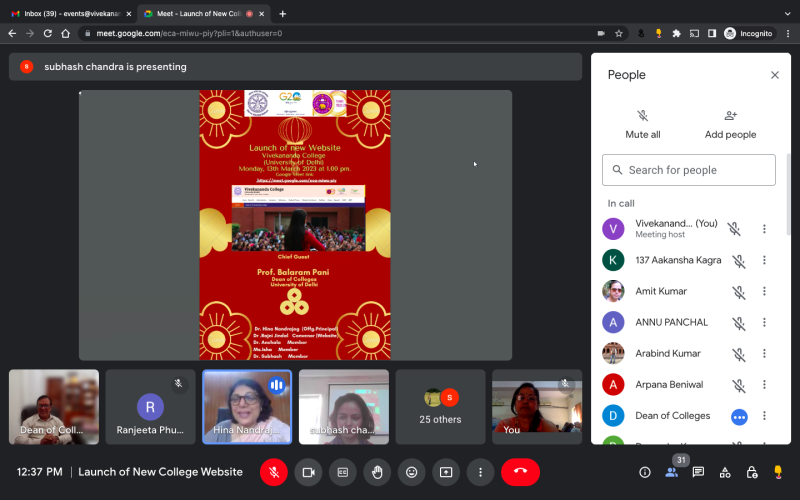The image size is (800, 500).
Task: Toggle the camera on or off
Action: [308, 472]
